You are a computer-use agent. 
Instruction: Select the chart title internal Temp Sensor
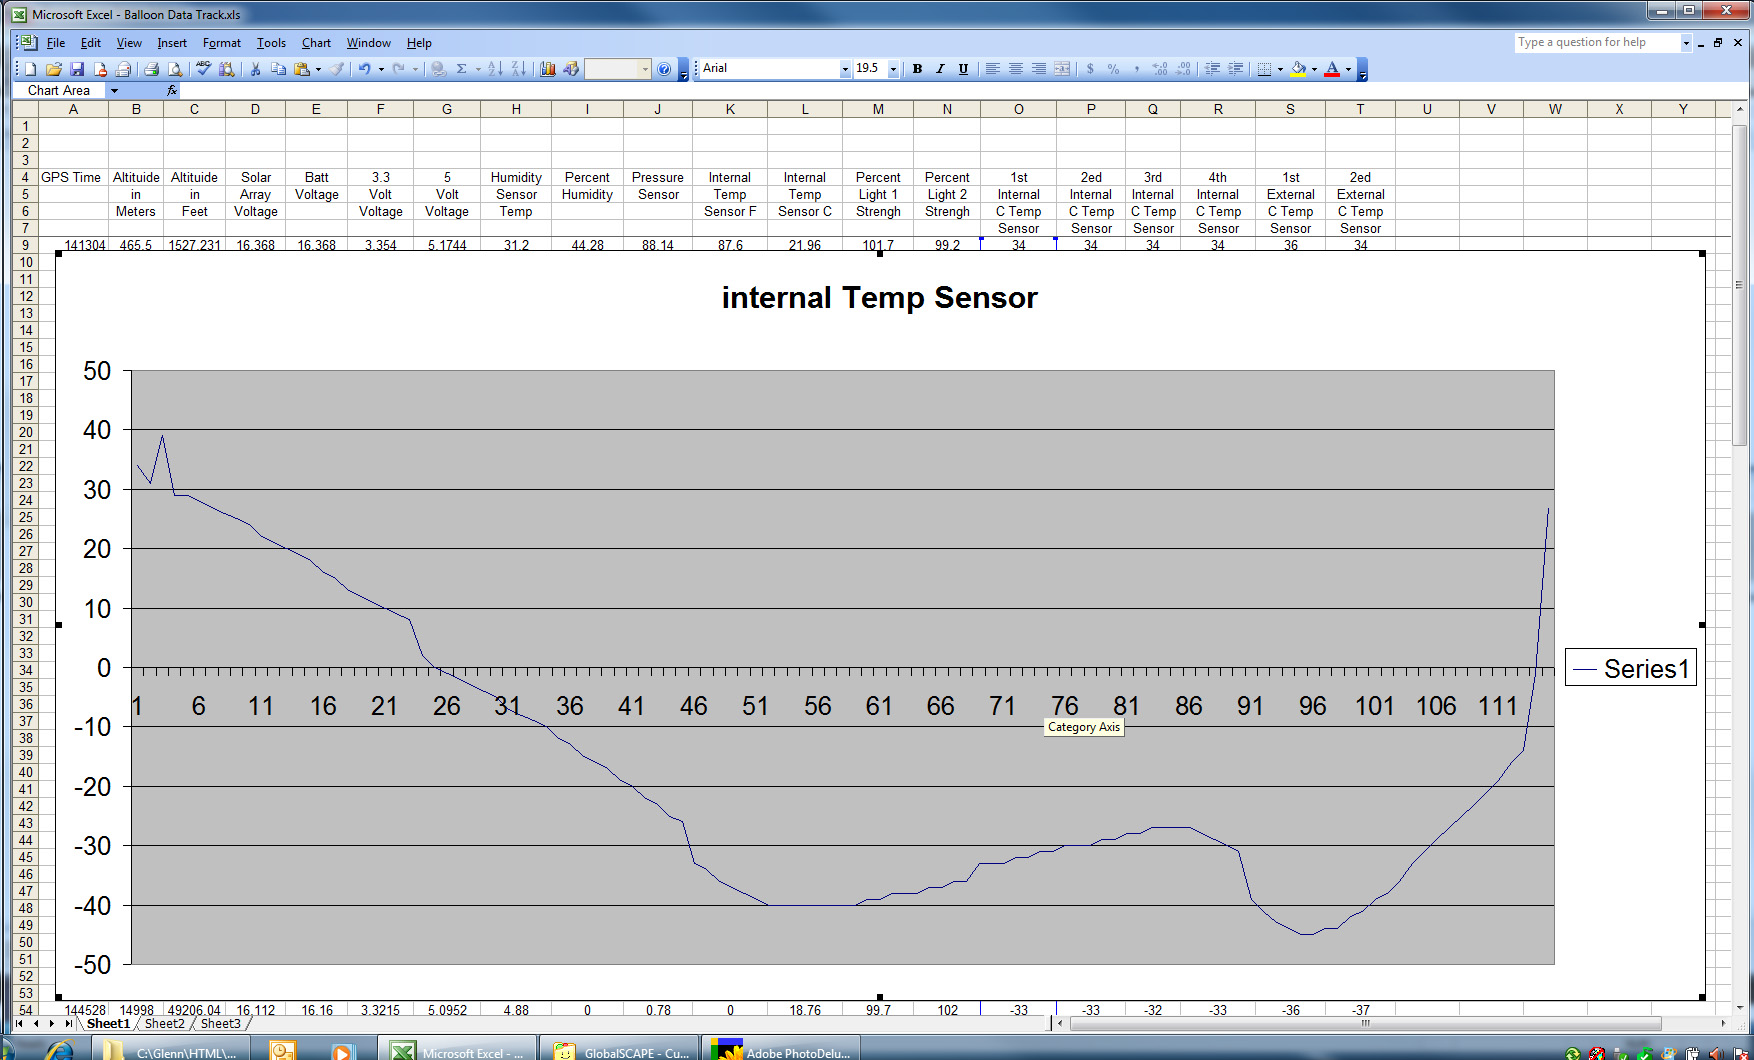click(x=880, y=298)
